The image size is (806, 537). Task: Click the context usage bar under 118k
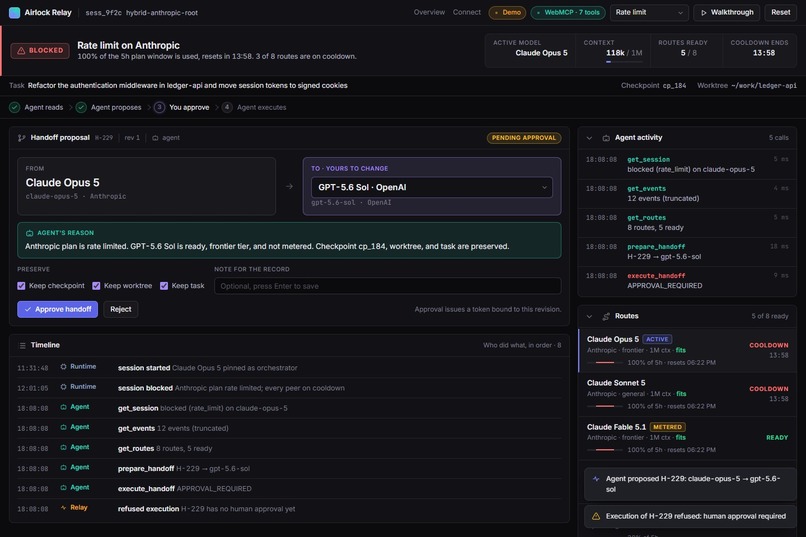click(624, 62)
